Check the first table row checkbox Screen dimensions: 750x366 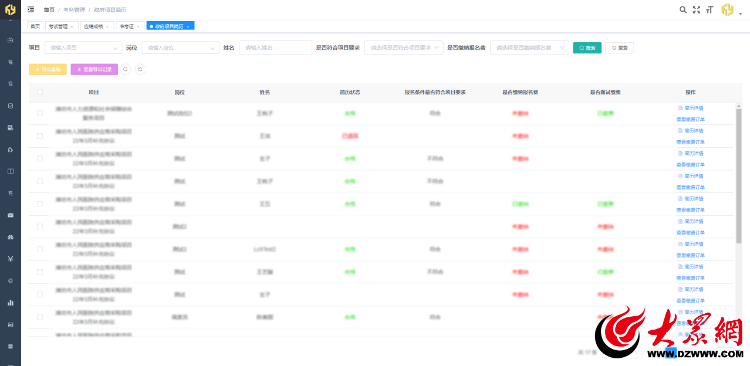click(x=40, y=113)
